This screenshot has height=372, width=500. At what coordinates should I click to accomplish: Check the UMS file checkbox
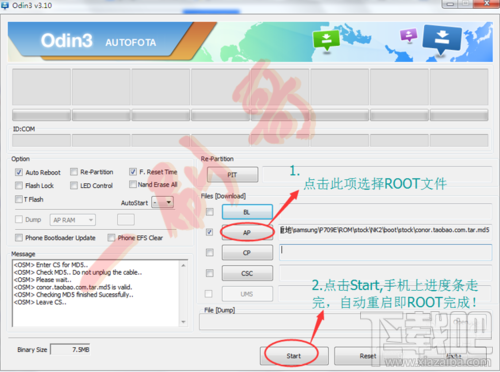(x=209, y=294)
